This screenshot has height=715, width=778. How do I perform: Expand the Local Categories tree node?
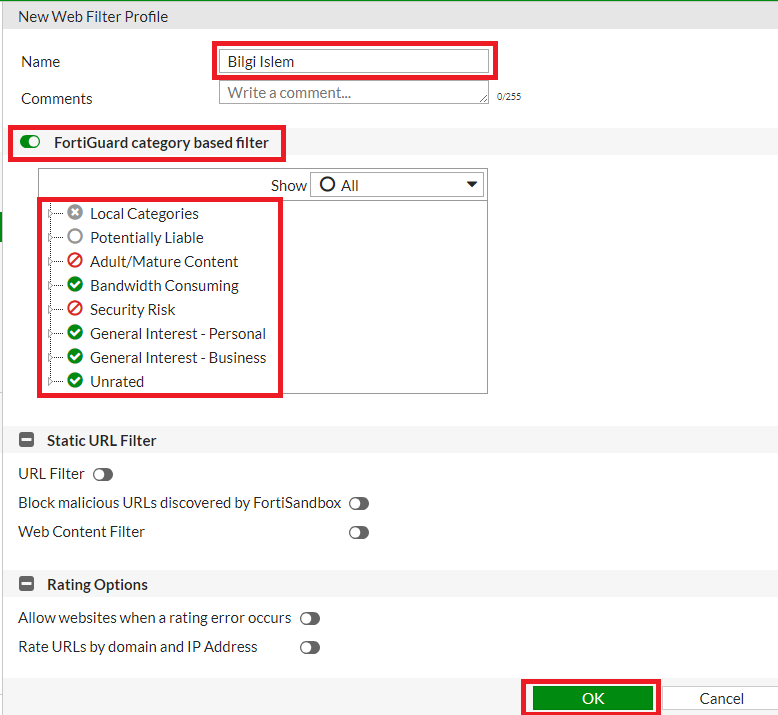pyautogui.click(x=50, y=213)
